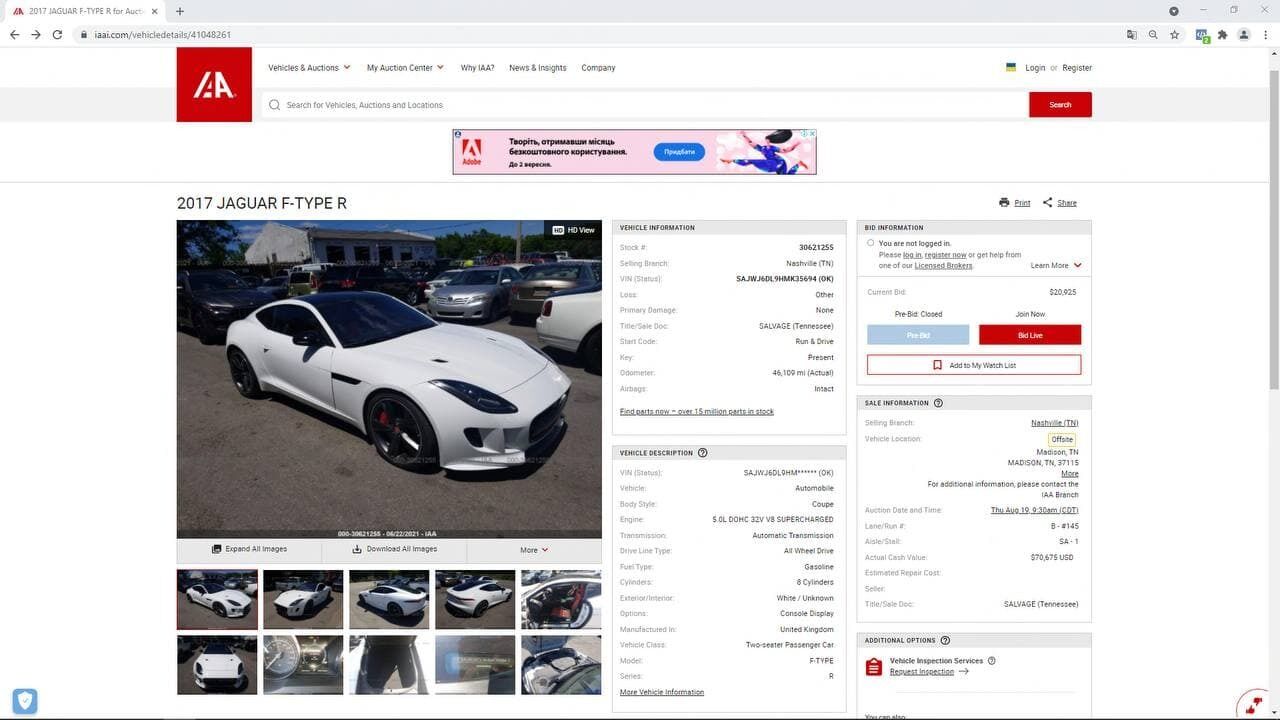
Task: Click the Vehicle Description help icon
Action: tap(703, 453)
